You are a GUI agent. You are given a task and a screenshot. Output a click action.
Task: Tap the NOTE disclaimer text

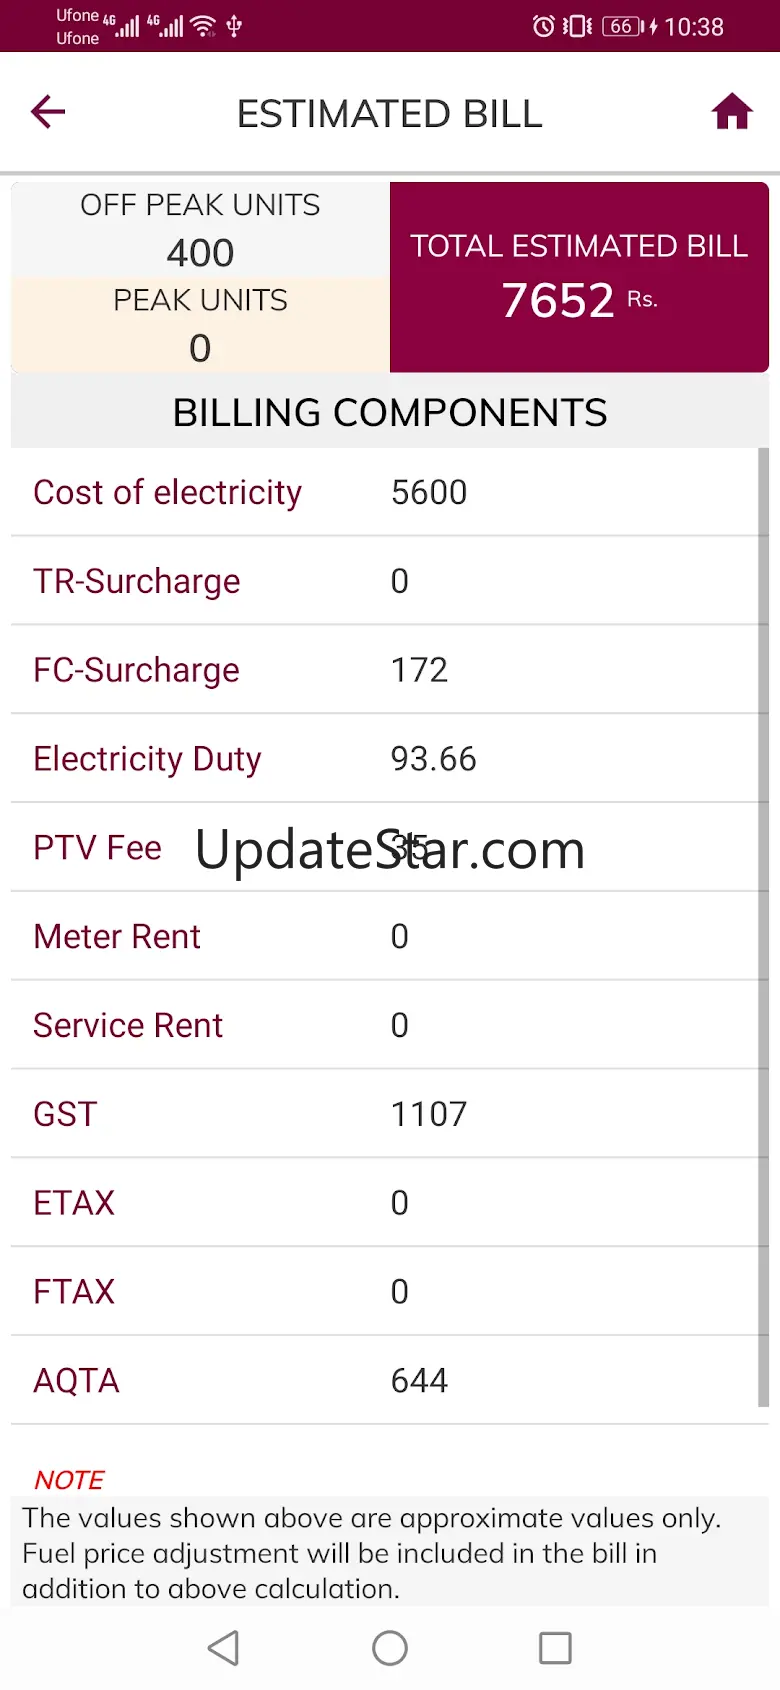372,1553
